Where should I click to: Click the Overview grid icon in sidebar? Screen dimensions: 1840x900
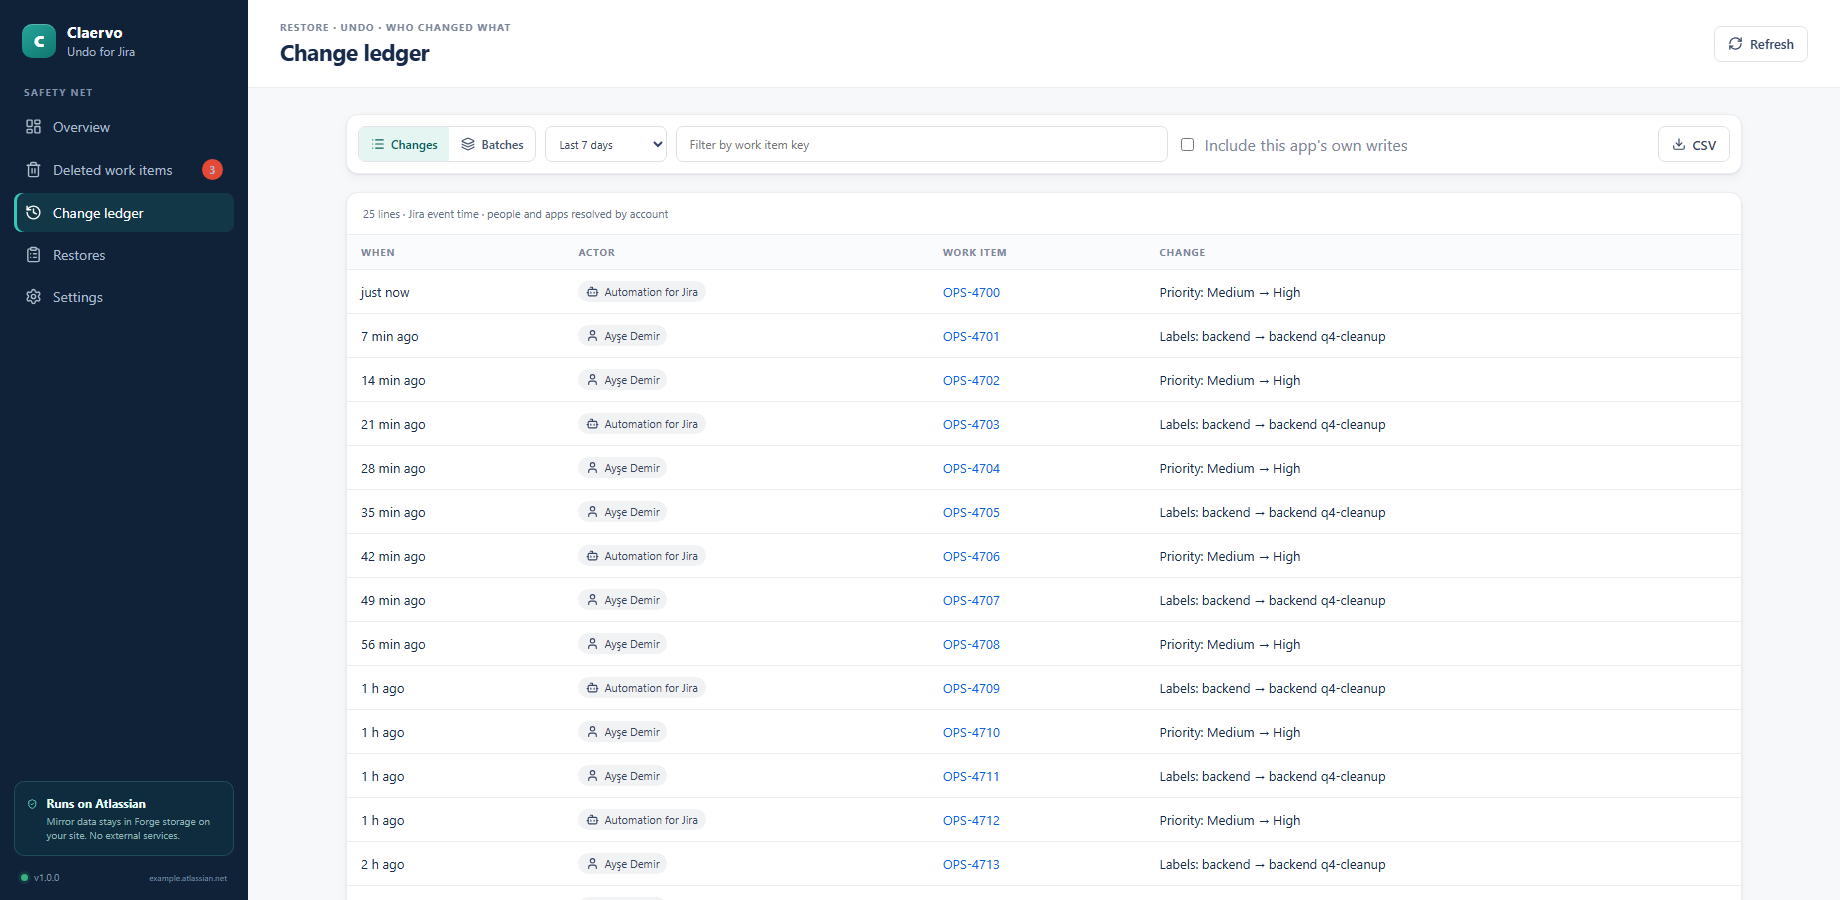pyautogui.click(x=34, y=127)
